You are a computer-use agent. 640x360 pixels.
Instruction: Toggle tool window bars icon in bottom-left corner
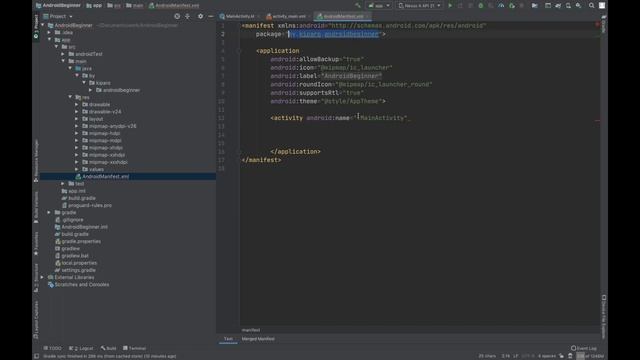tap(36, 356)
